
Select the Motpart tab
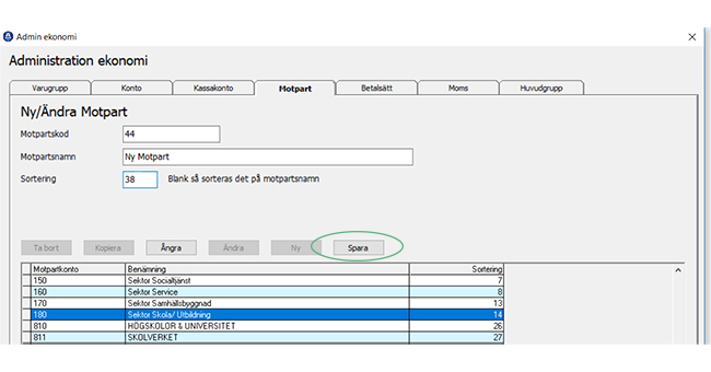[295, 88]
